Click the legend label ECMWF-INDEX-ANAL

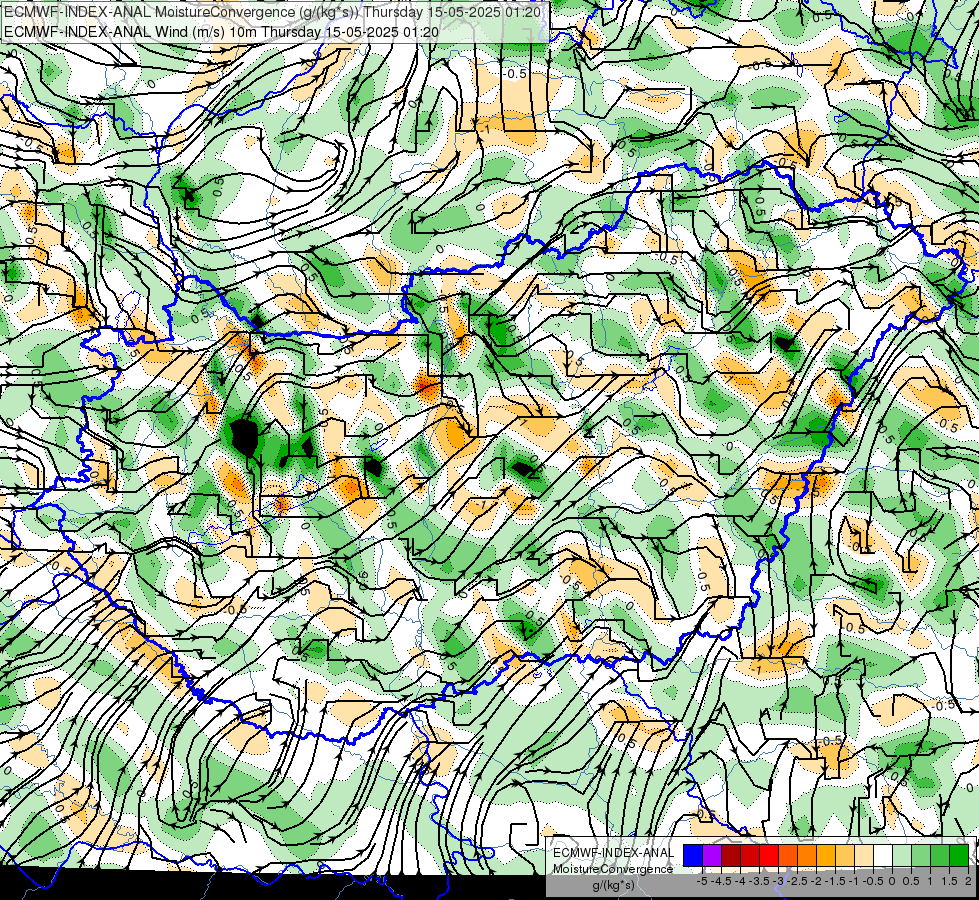pyautogui.click(x=613, y=853)
